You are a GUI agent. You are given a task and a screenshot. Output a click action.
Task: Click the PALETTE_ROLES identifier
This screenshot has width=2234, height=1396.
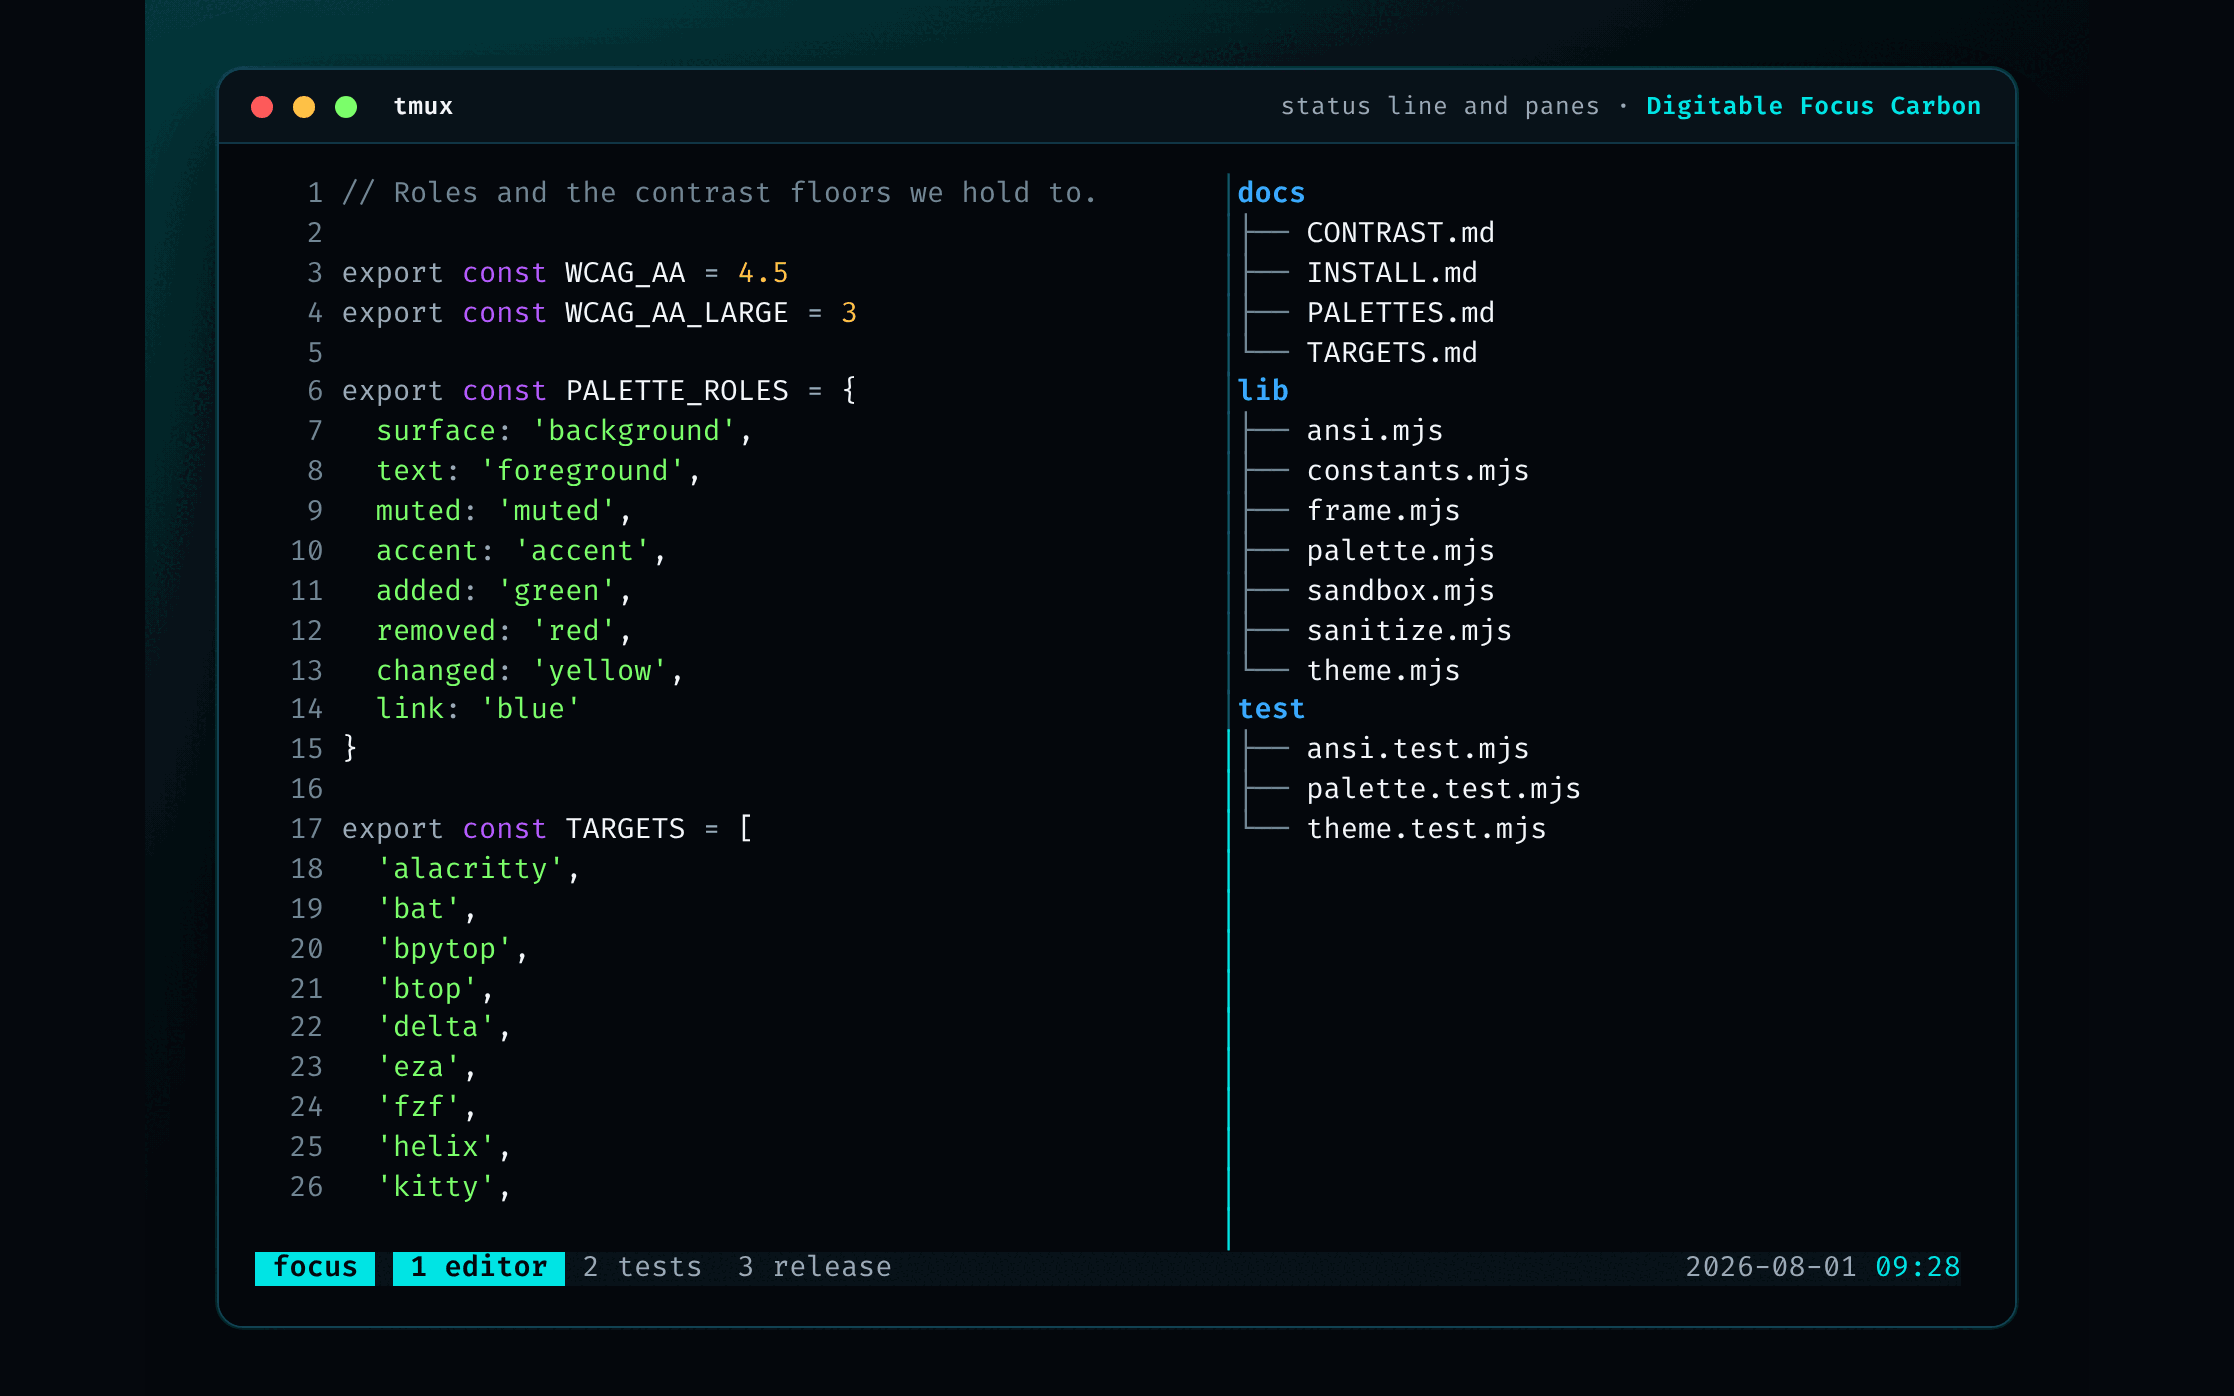coord(677,391)
